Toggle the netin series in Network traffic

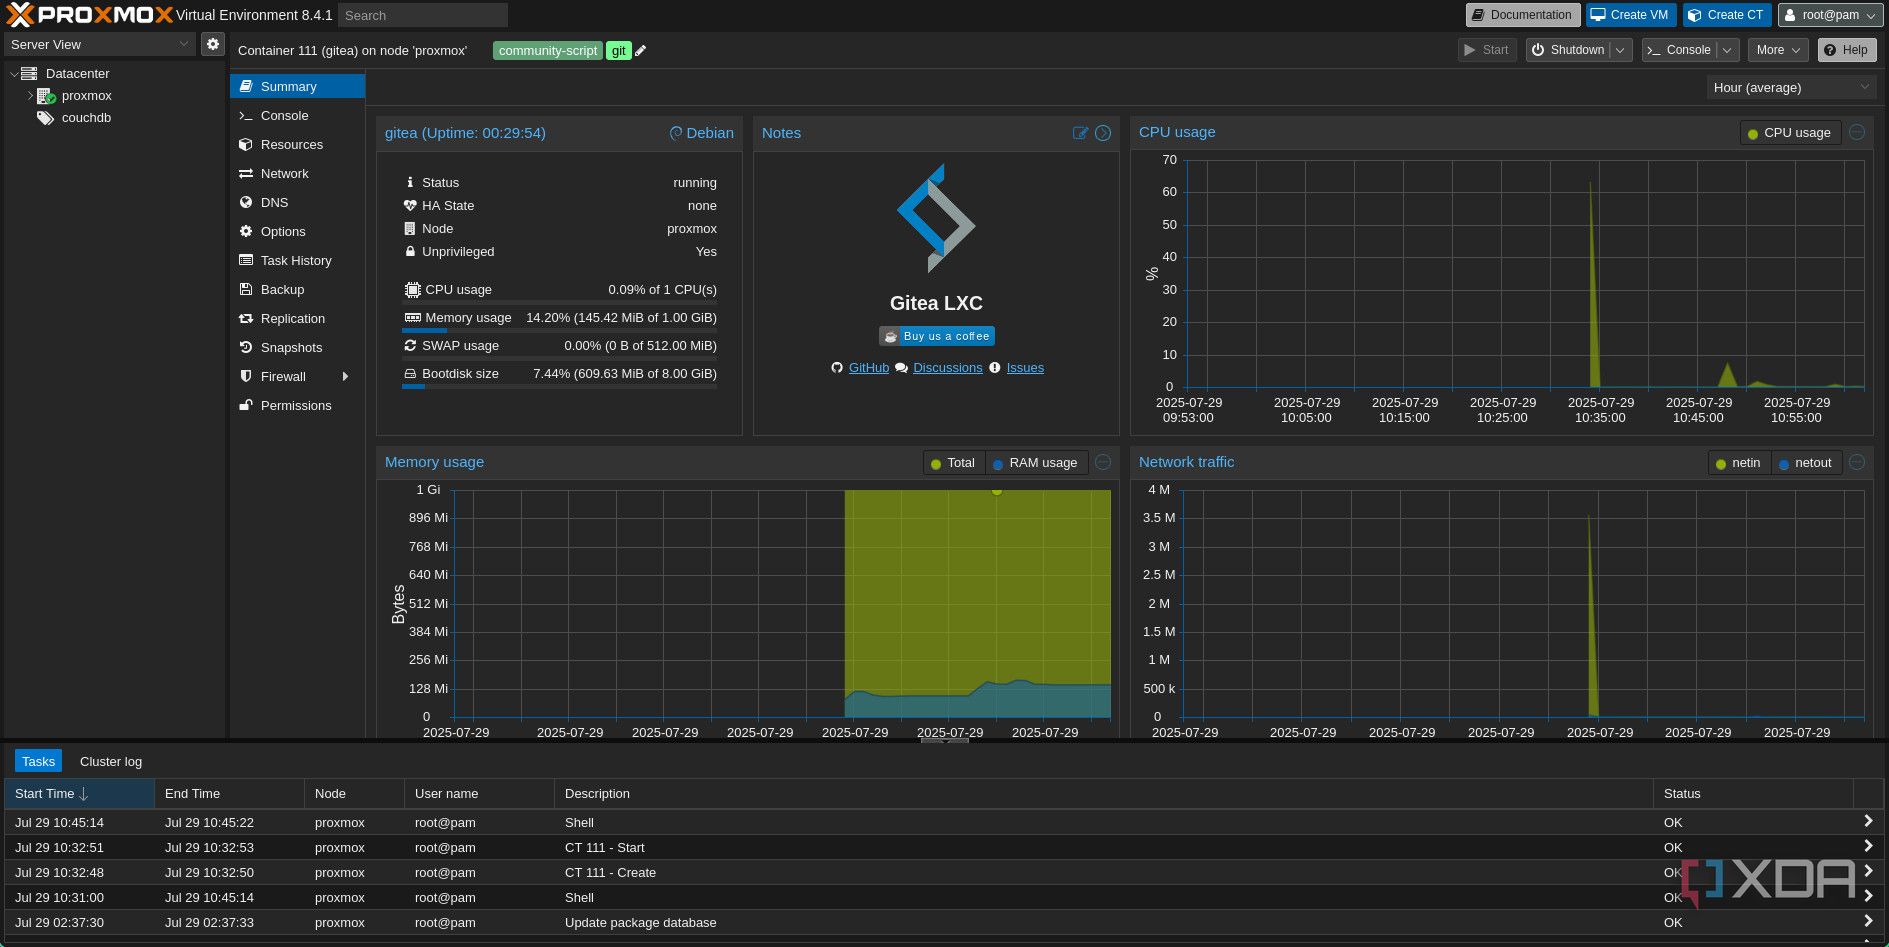(1738, 463)
